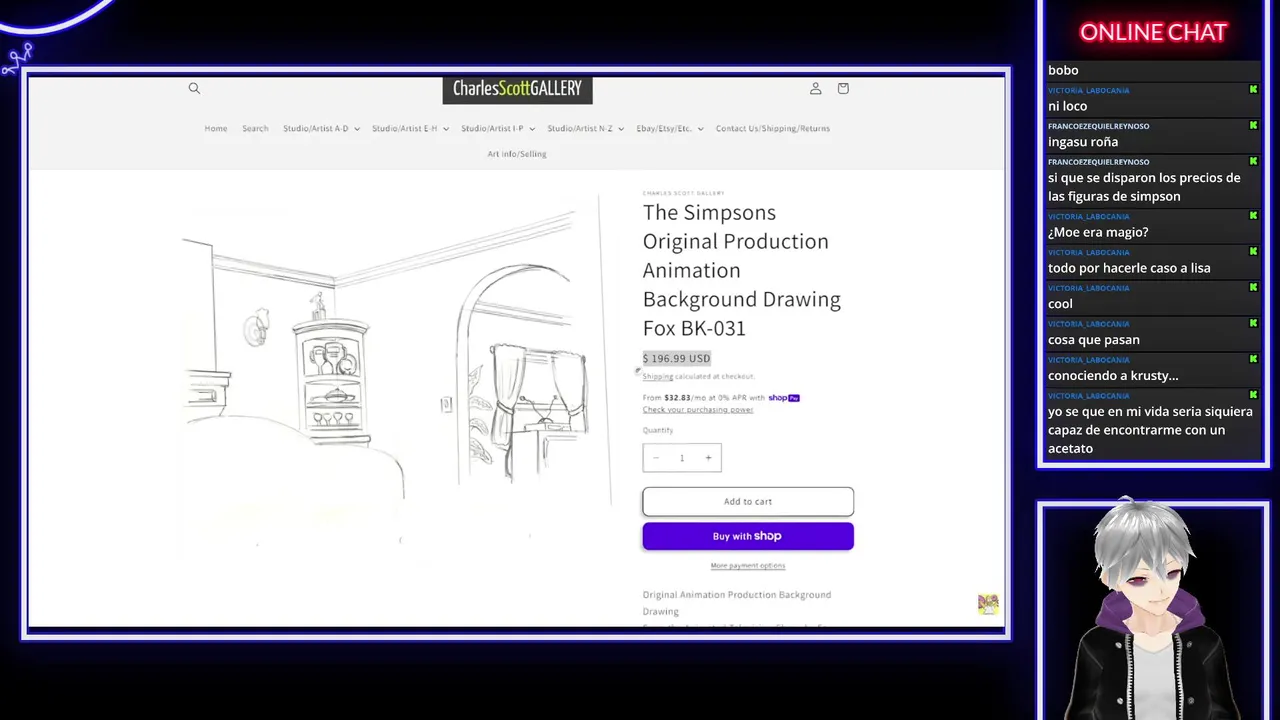The image size is (1280, 720).
Task: Go to the Home menu item
Action: click(216, 128)
